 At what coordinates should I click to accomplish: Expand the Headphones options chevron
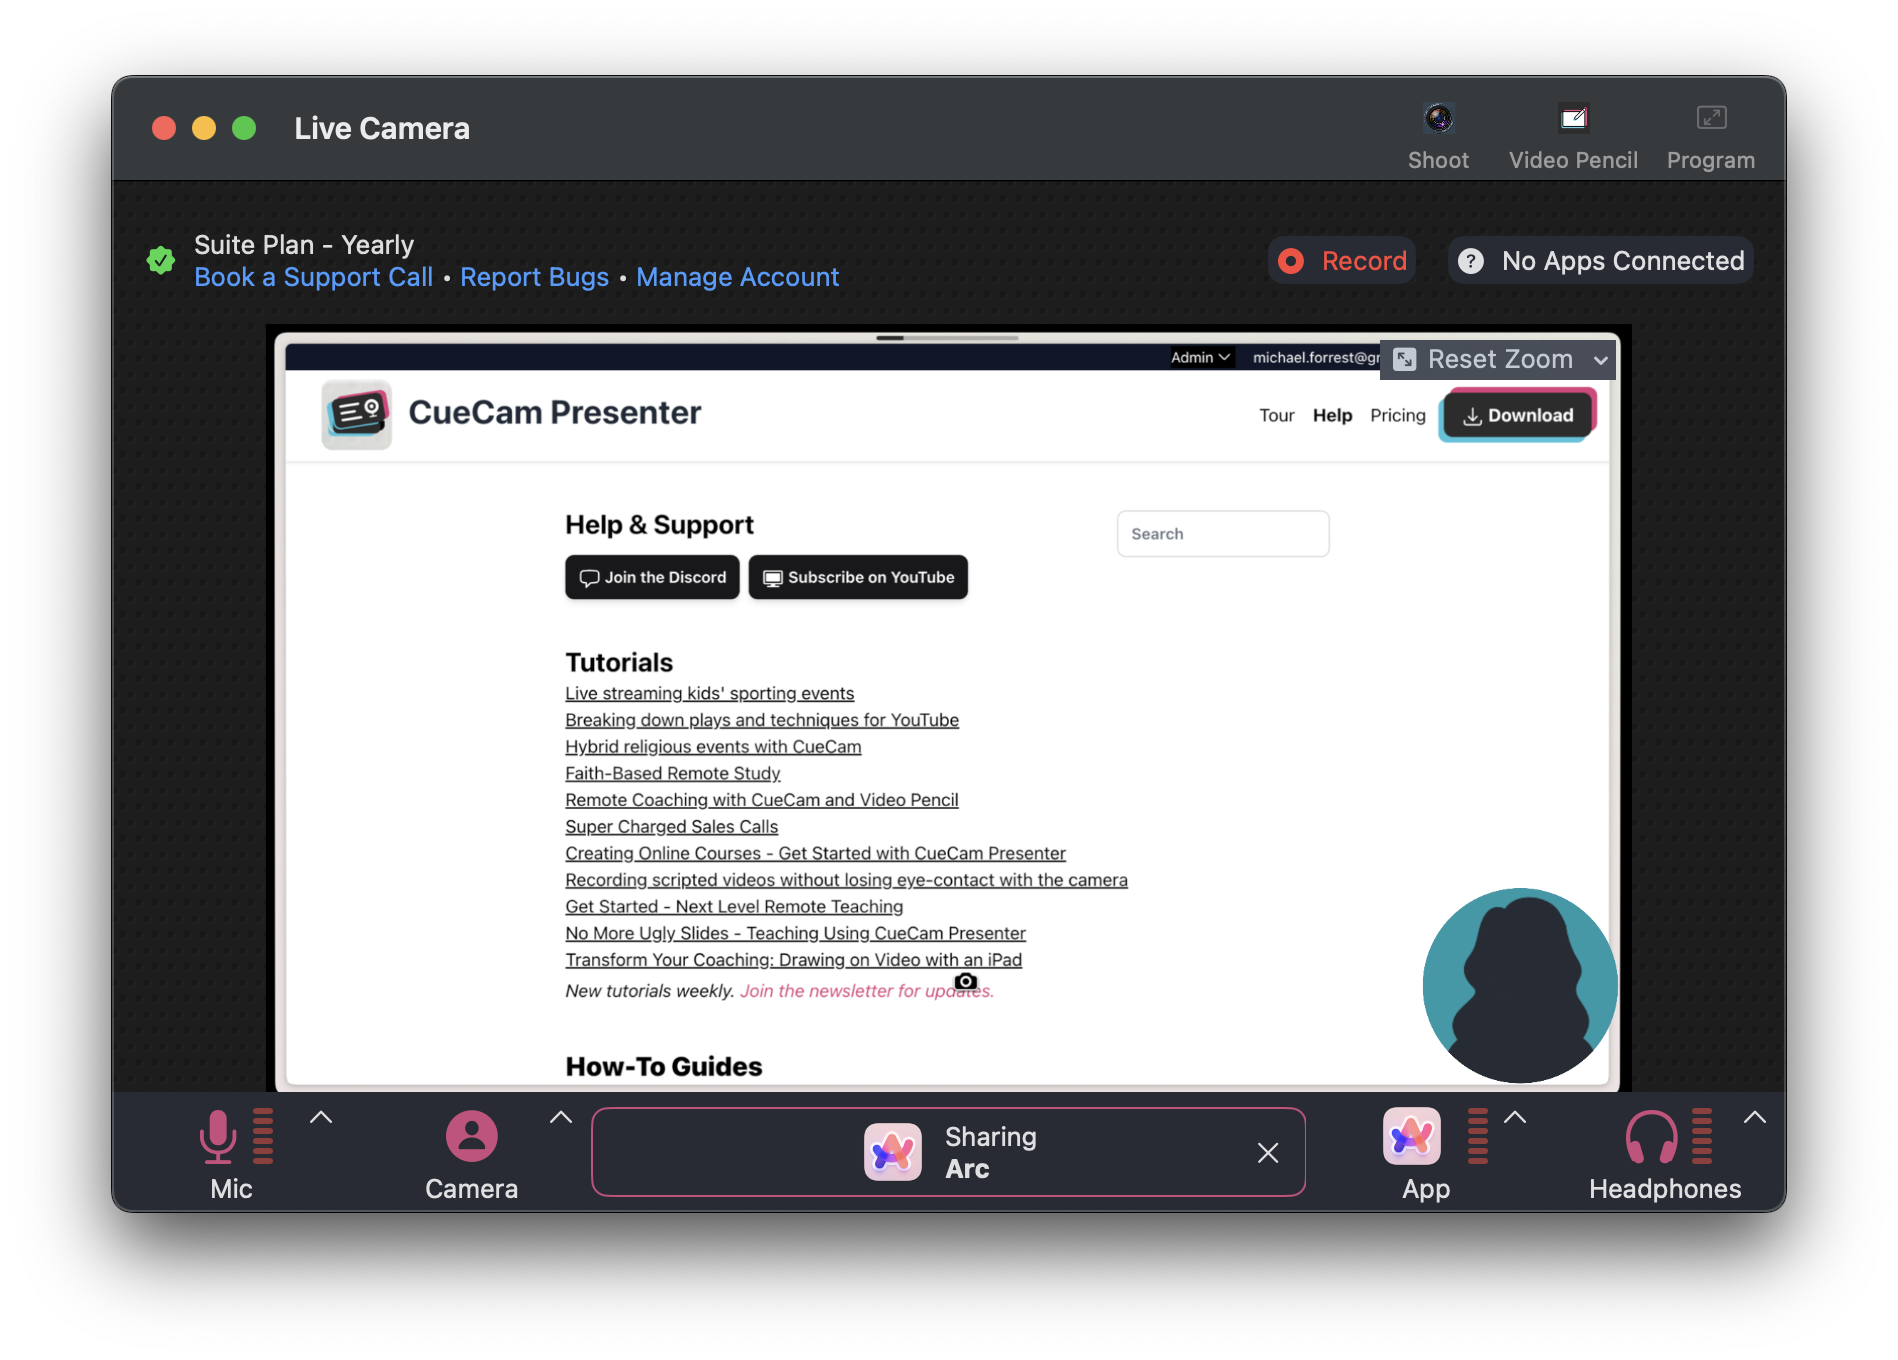pos(1755,1118)
